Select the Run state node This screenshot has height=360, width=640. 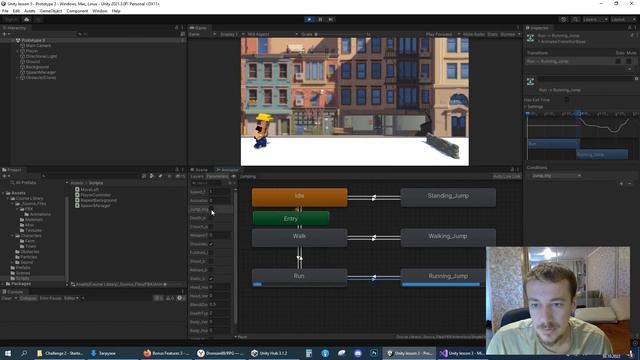(300, 278)
